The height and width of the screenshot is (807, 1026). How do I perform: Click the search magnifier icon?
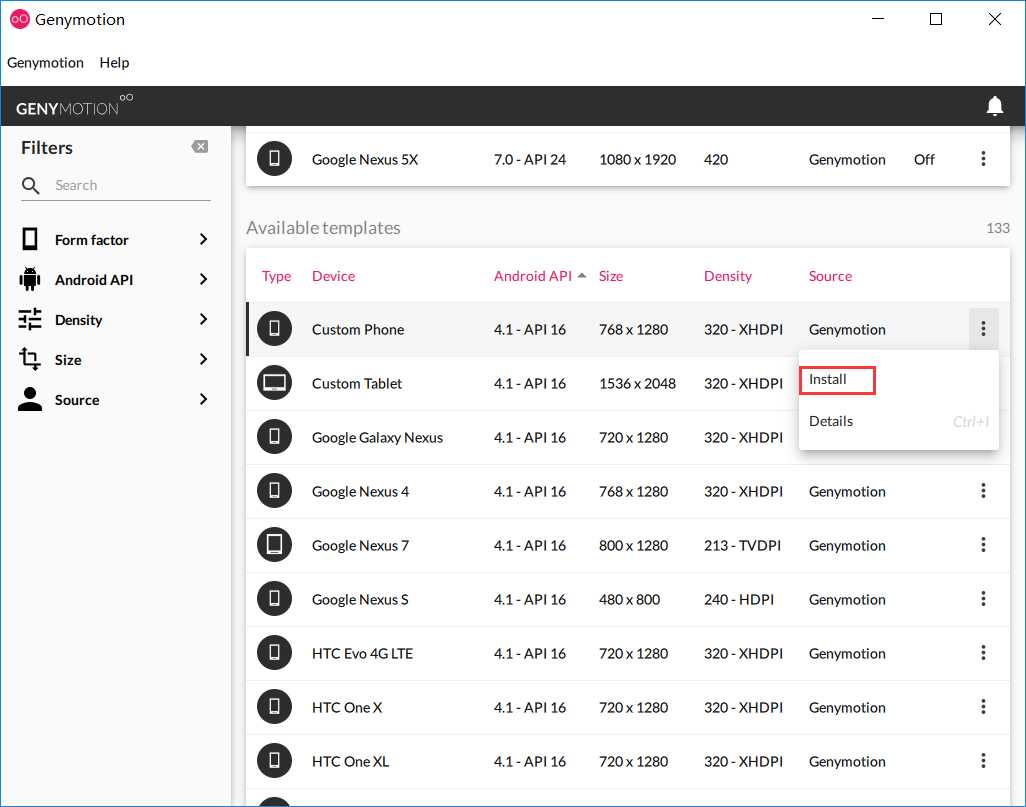click(x=30, y=185)
